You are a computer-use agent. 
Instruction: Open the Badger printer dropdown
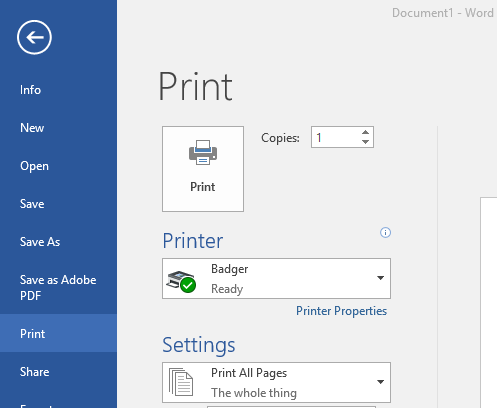pos(276,278)
